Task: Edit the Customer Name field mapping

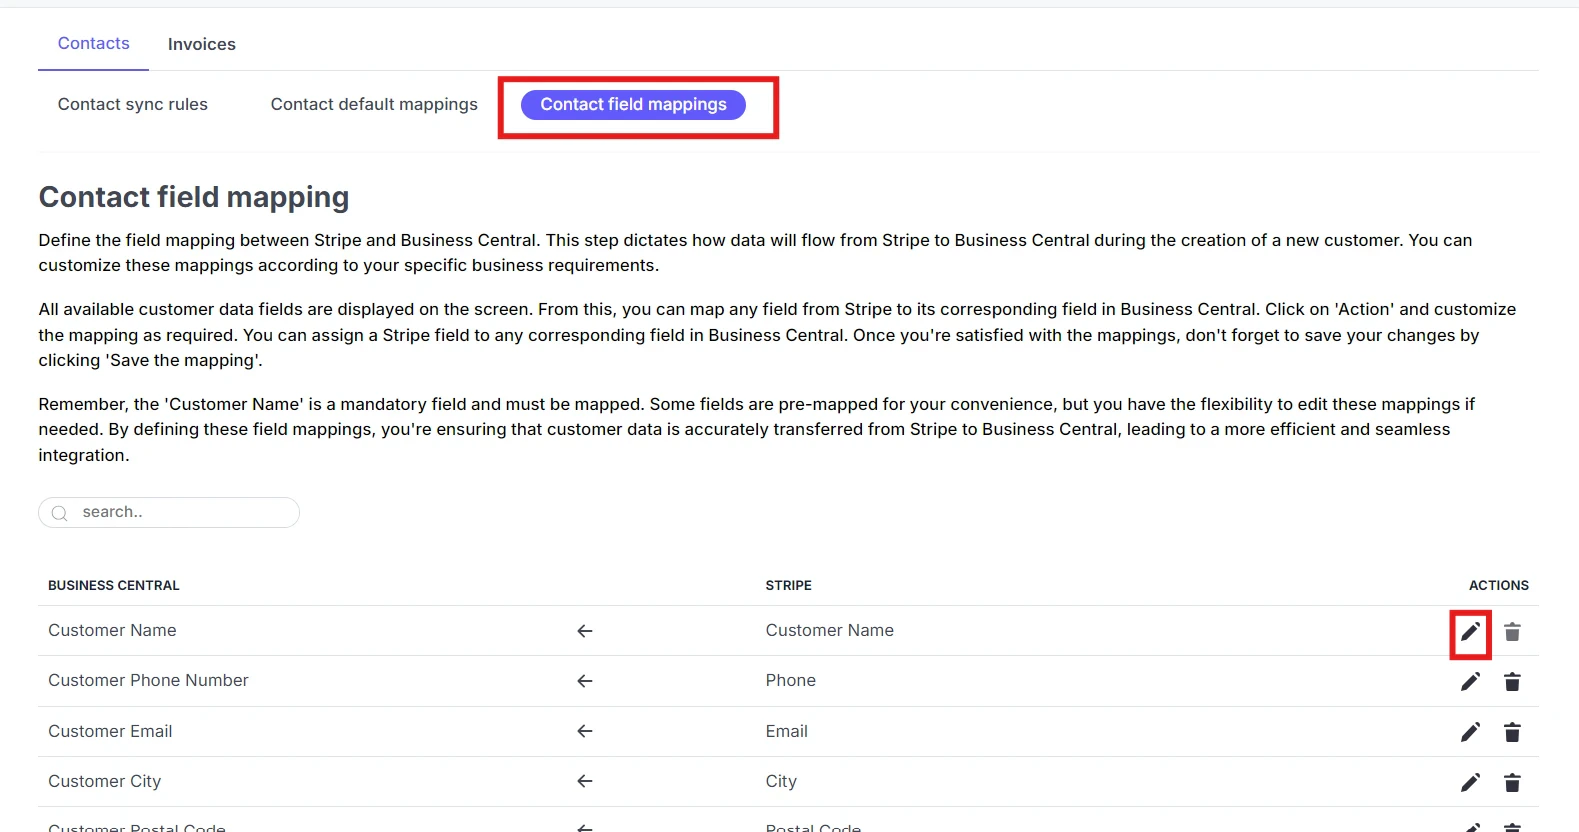Action: [1470, 632]
